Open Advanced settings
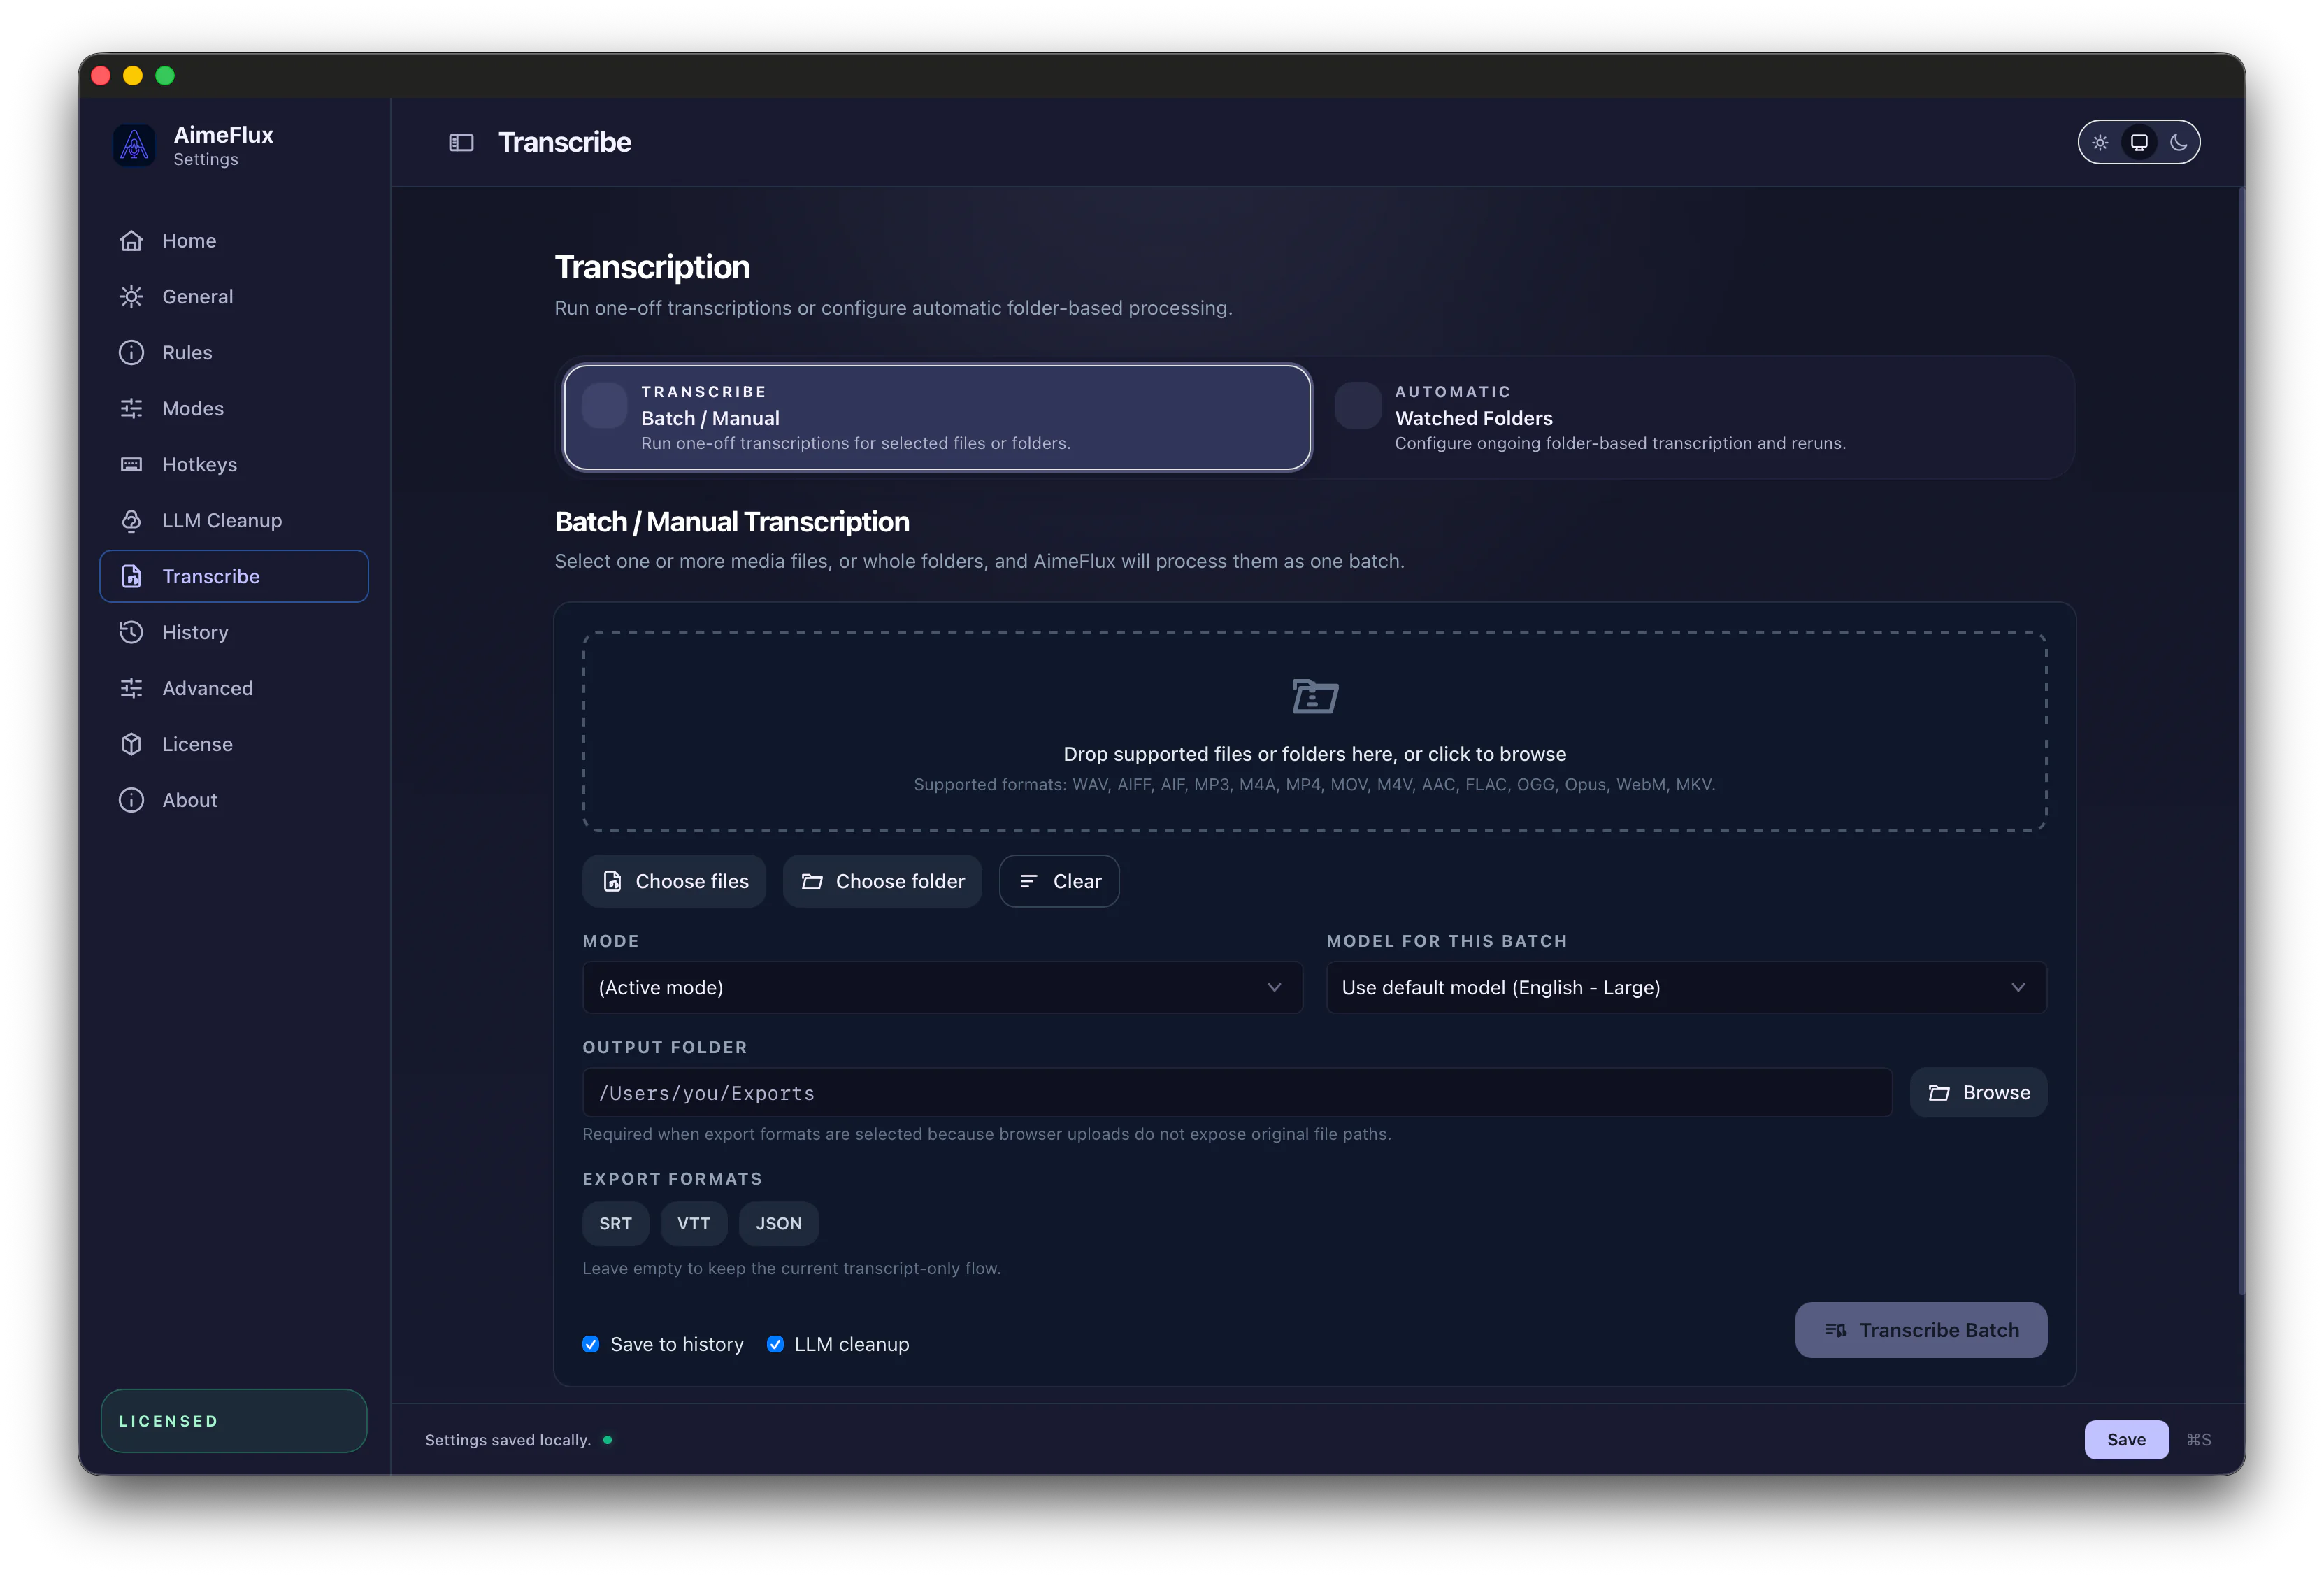The height and width of the screenshot is (1579, 2324). 234,689
